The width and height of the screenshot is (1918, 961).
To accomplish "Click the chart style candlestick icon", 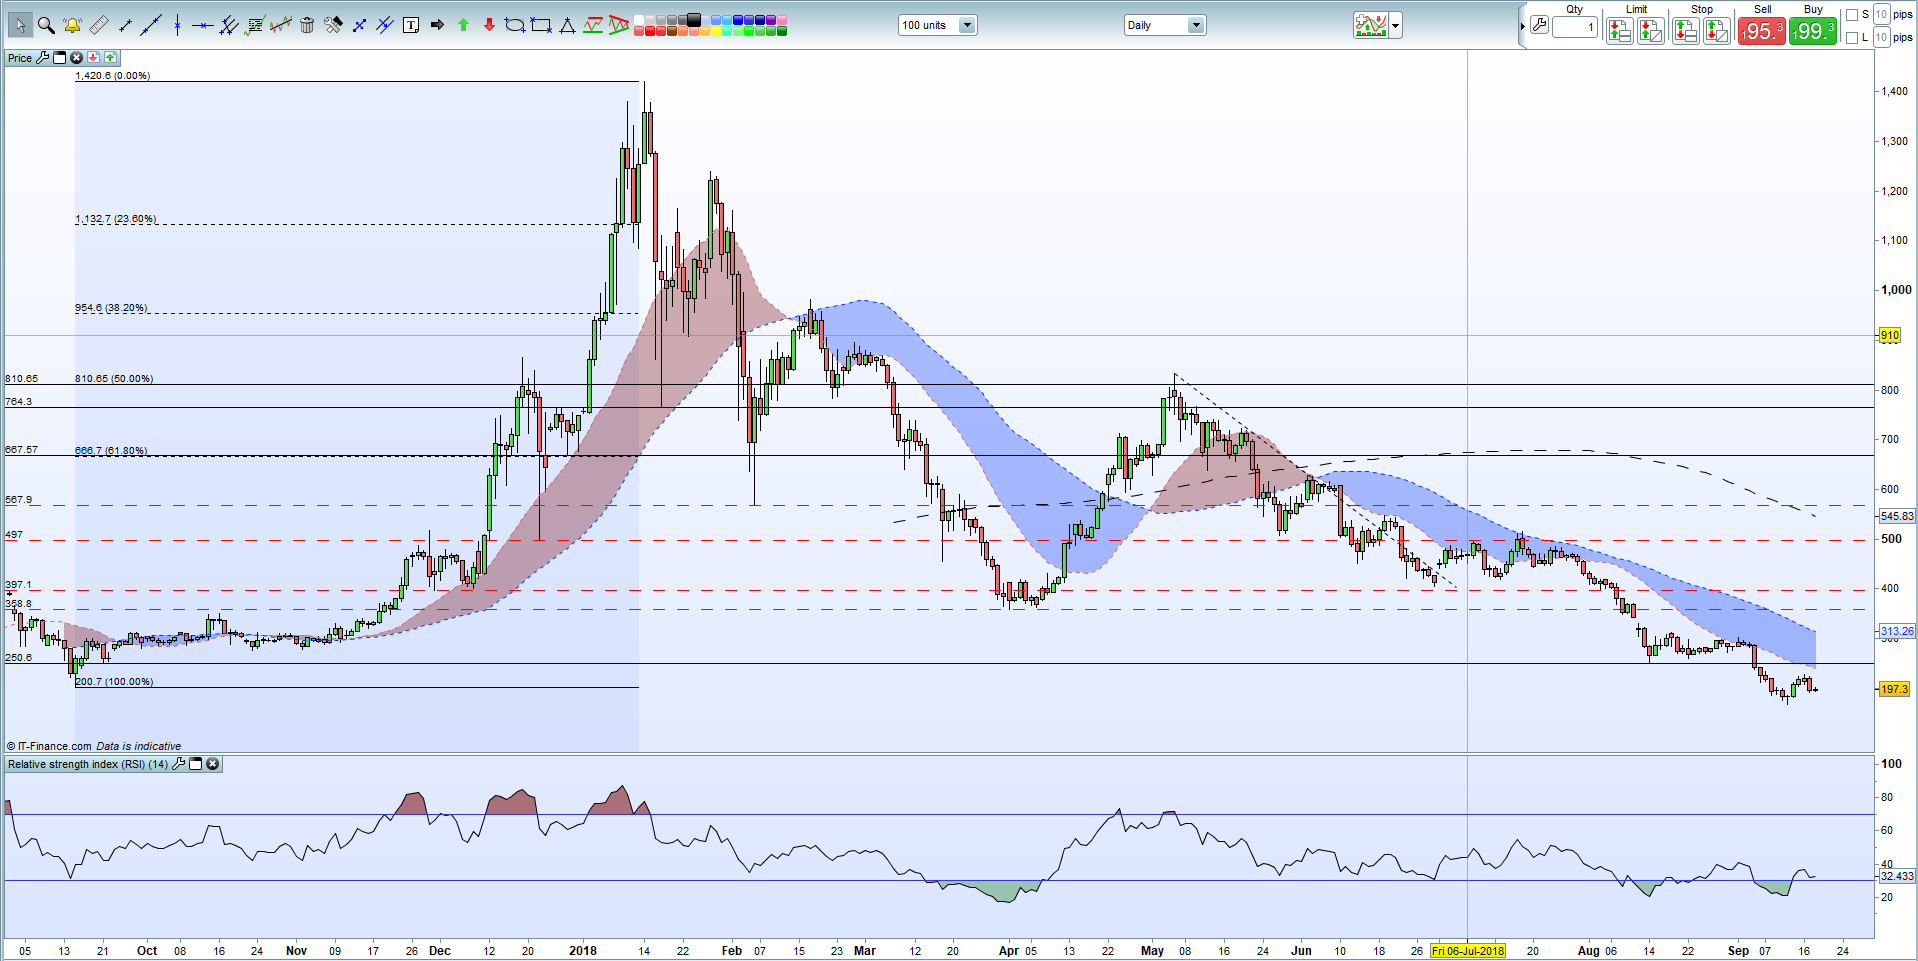I will click(1371, 25).
